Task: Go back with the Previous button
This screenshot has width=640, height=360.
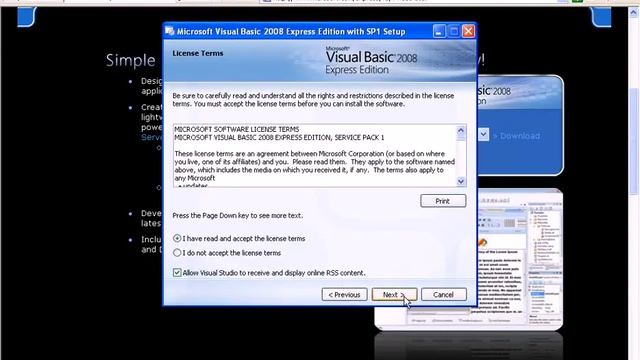Action: [344, 294]
